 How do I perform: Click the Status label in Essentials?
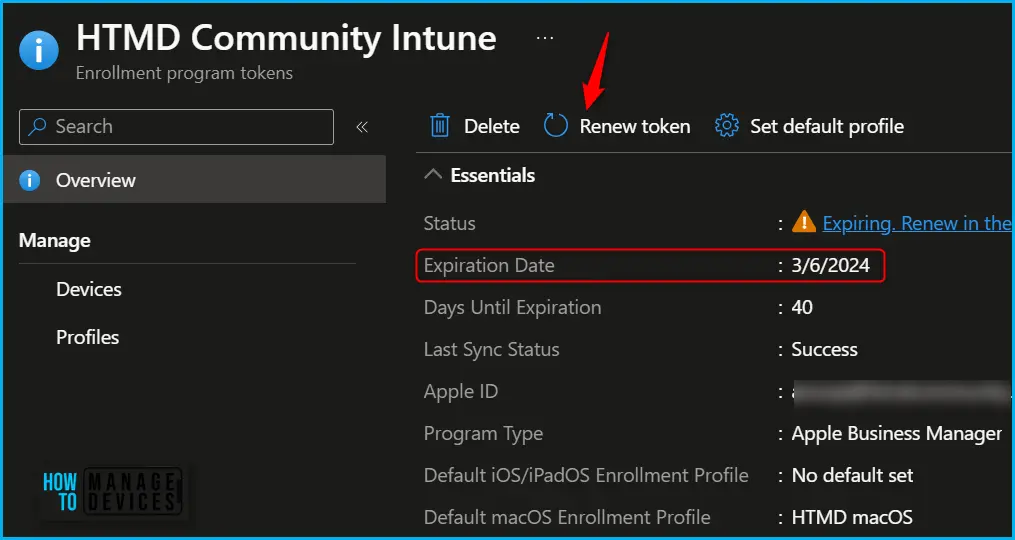[x=449, y=223]
